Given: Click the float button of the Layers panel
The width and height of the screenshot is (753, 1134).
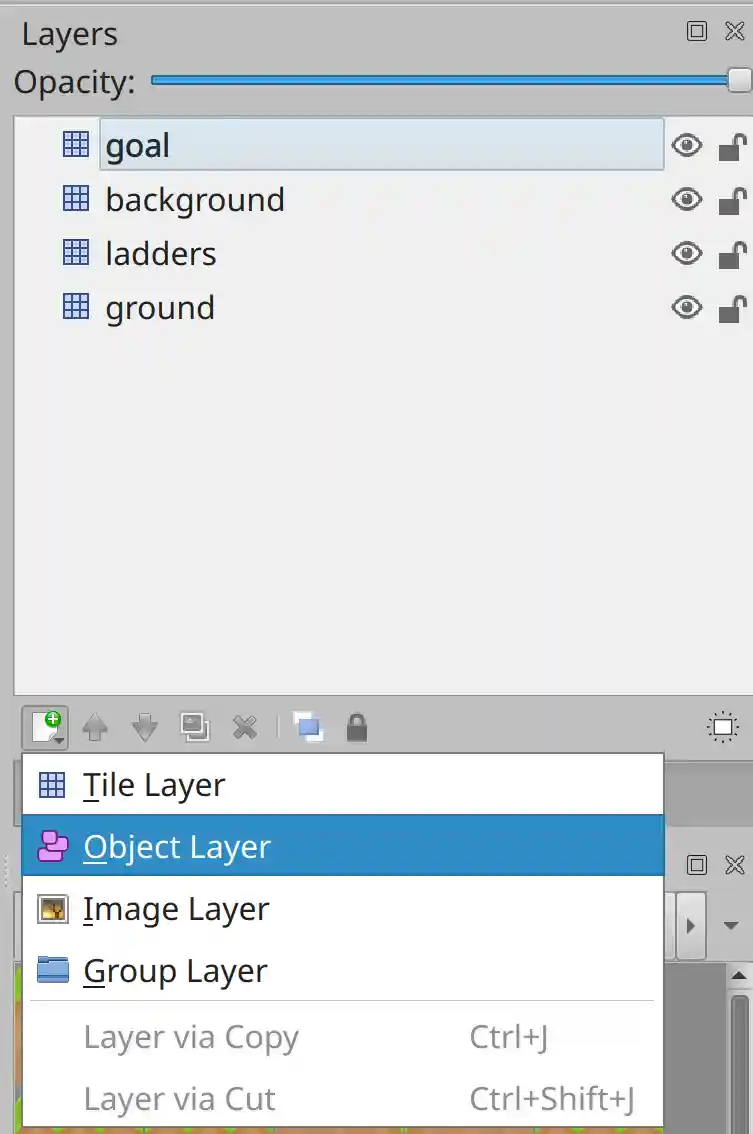Looking at the screenshot, I should point(696,31).
